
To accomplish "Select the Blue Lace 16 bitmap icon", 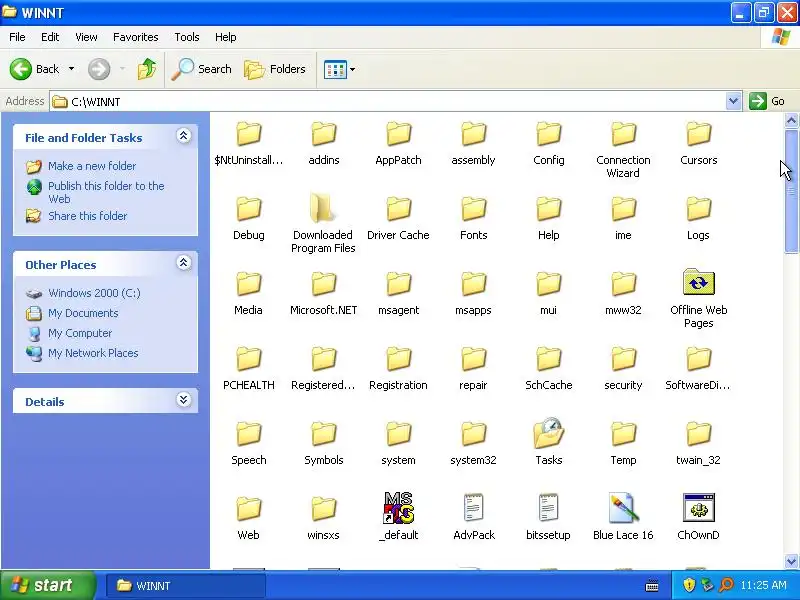I will click(623, 508).
